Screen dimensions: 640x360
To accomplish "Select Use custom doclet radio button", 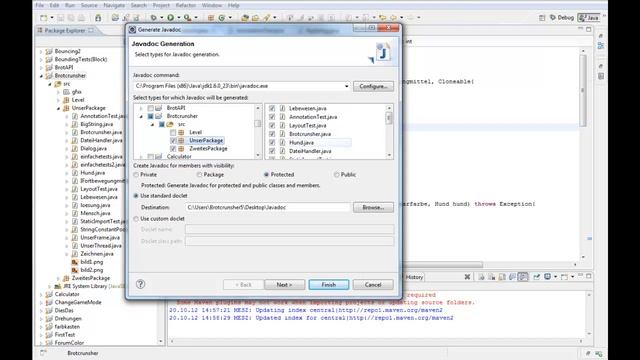I will pyautogui.click(x=136, y=219).
